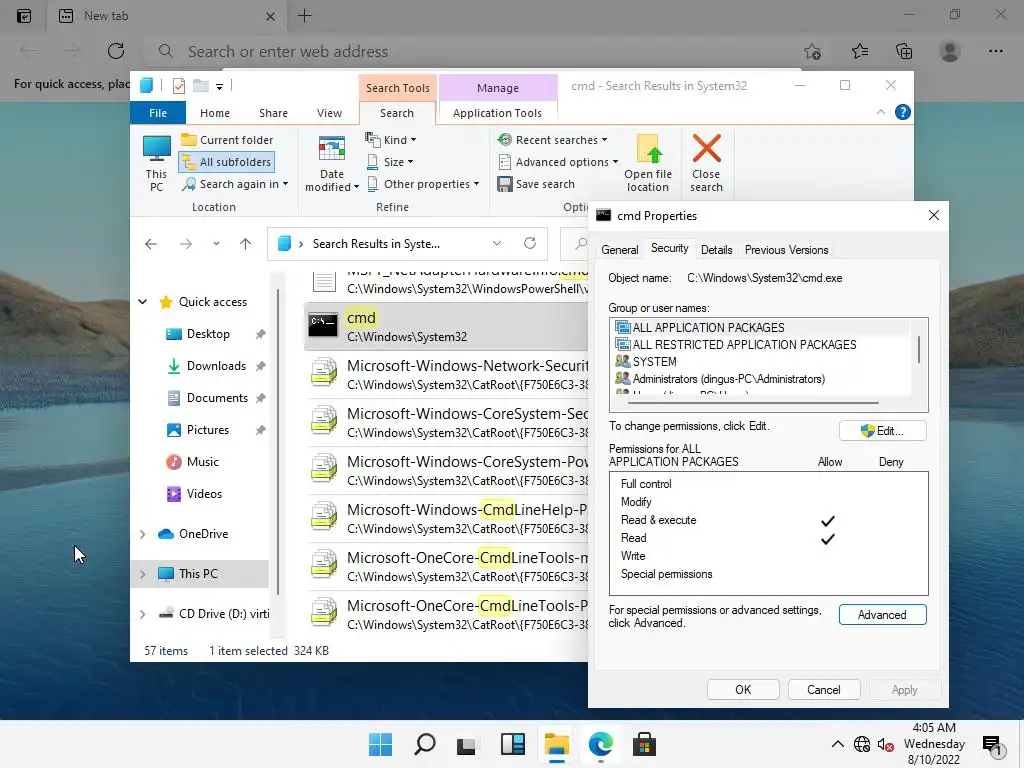
Task: Switch to Previous Versions tab
Action: [x=786, y=249]
